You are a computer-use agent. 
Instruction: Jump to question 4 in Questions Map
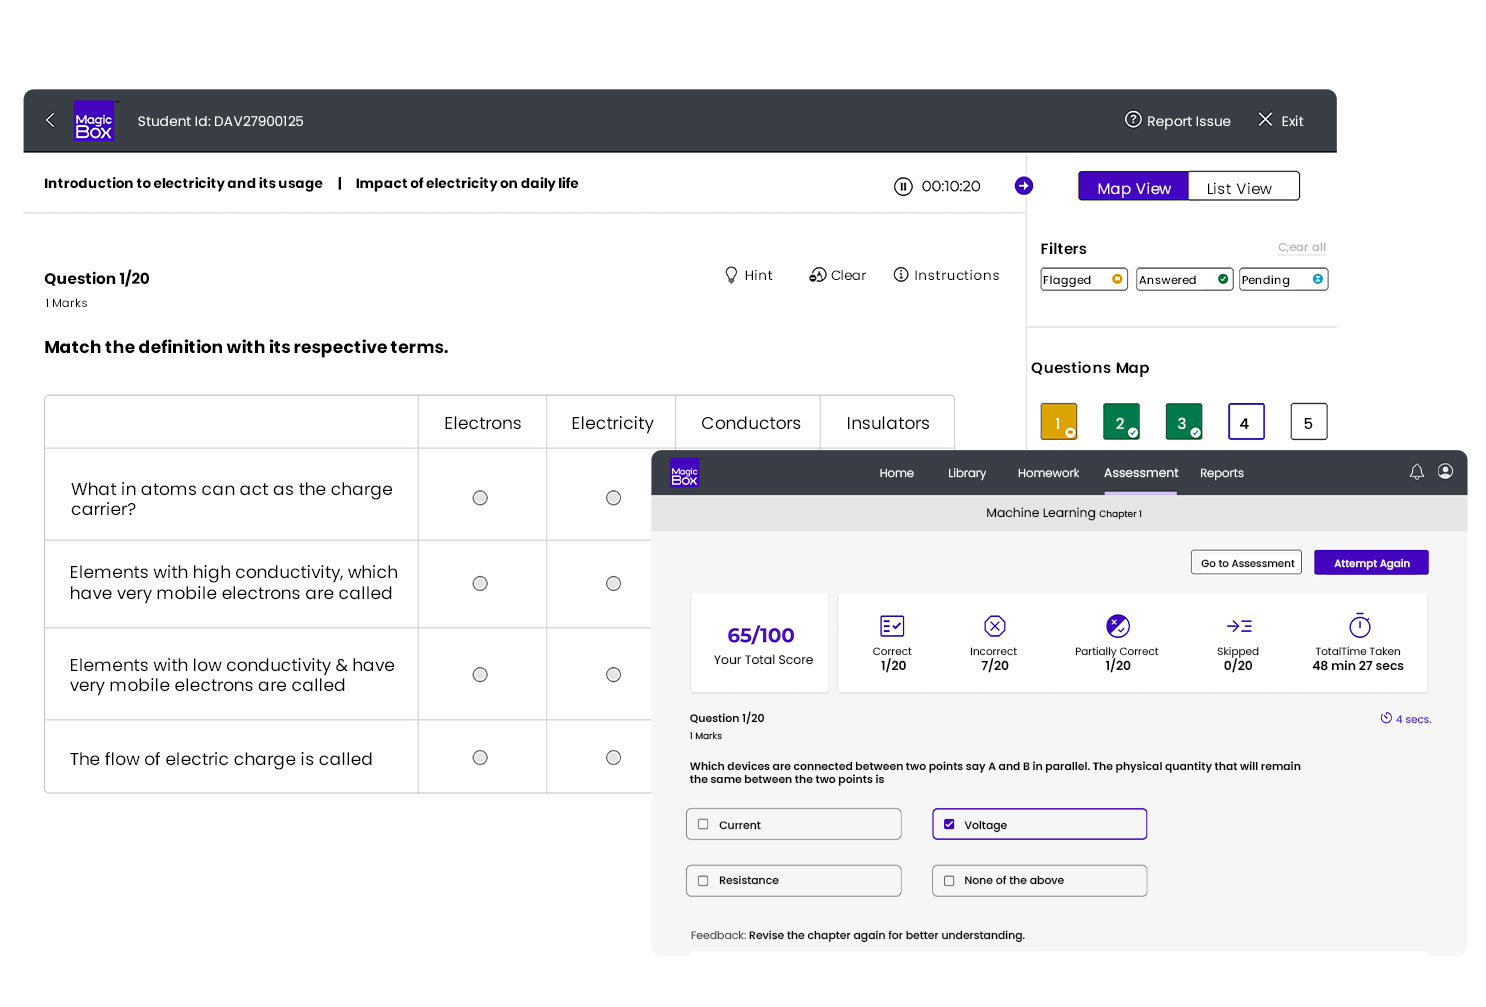point(1245,422)
